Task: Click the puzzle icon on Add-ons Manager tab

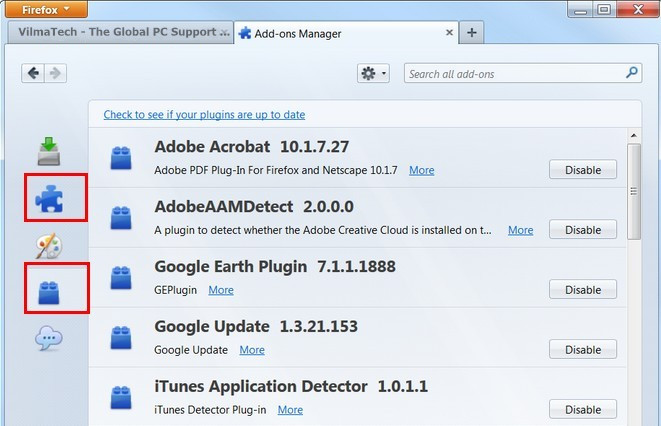Action: [x=245, y=33]
